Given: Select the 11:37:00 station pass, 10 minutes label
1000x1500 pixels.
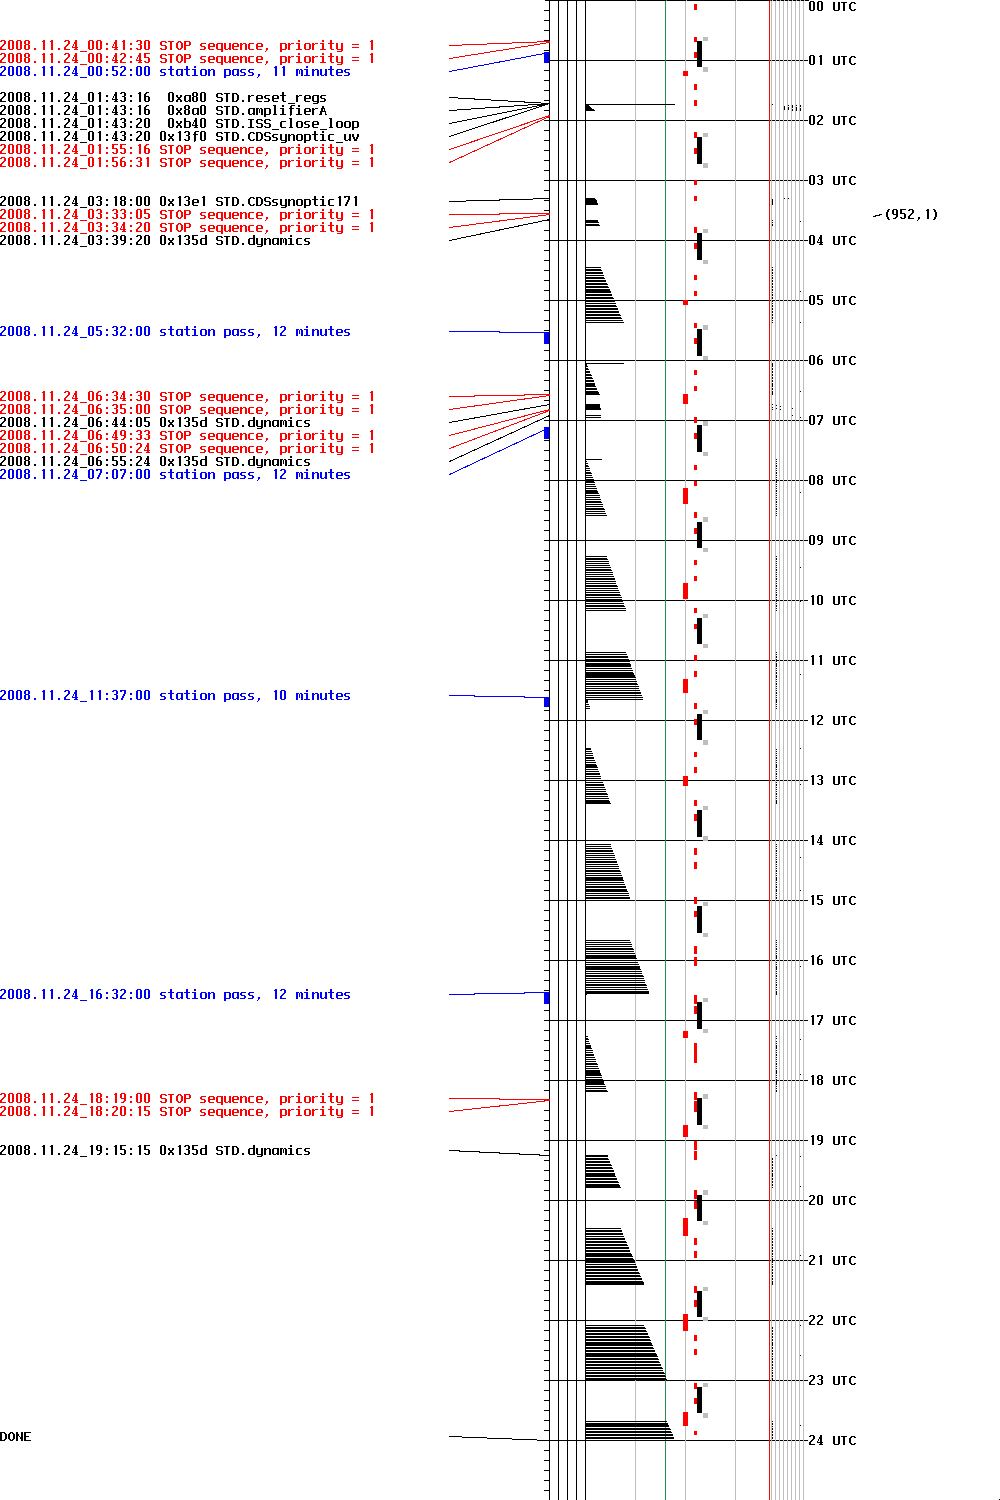Looking at the screenshot, I should point(175,696).
